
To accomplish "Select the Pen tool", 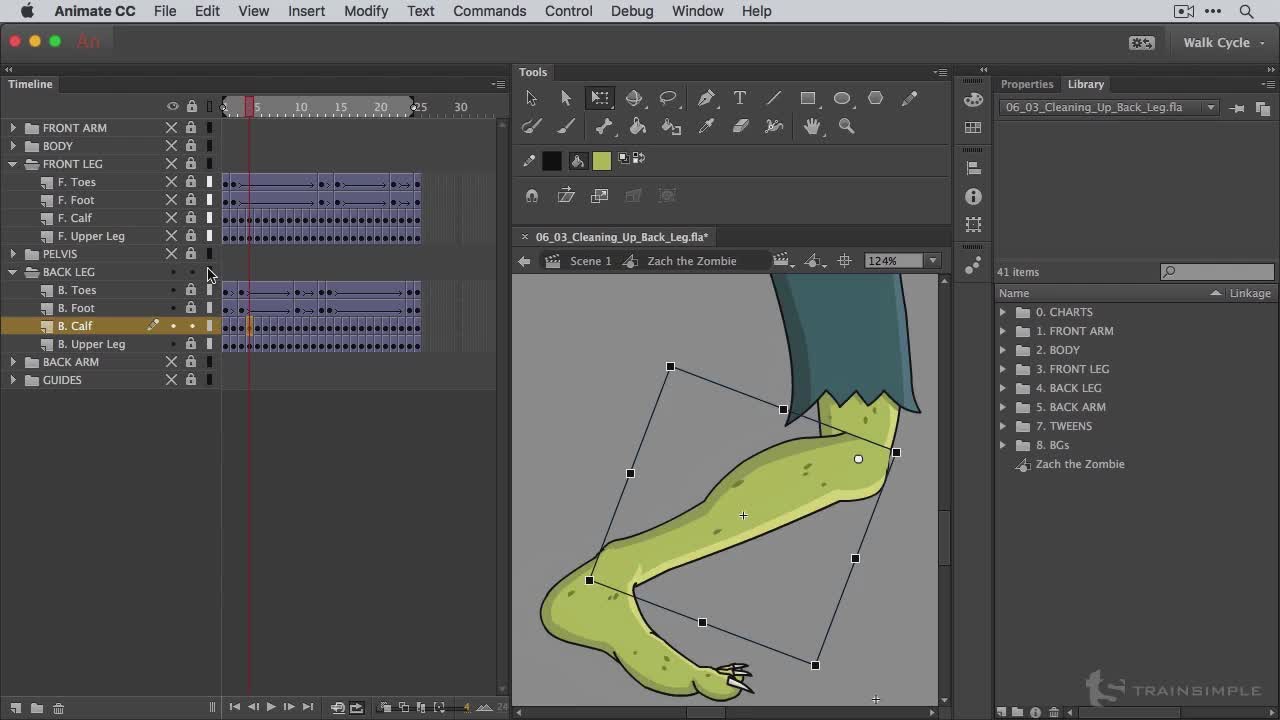I will [x=706, y=98].
